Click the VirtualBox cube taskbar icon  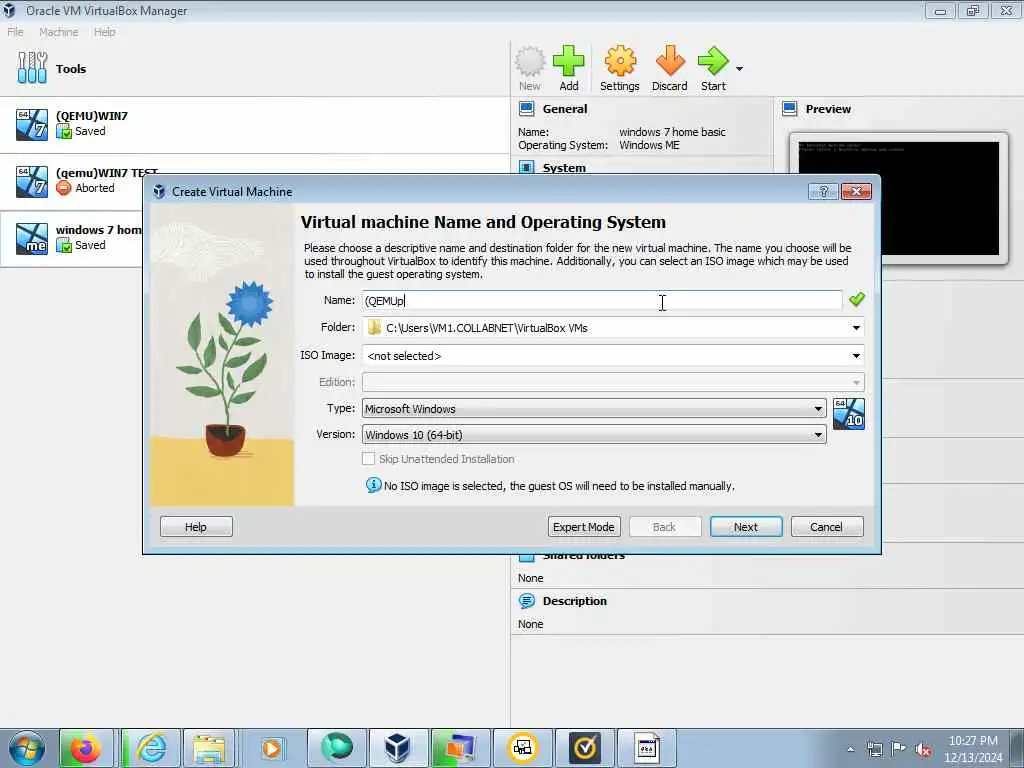coord(397,748)
